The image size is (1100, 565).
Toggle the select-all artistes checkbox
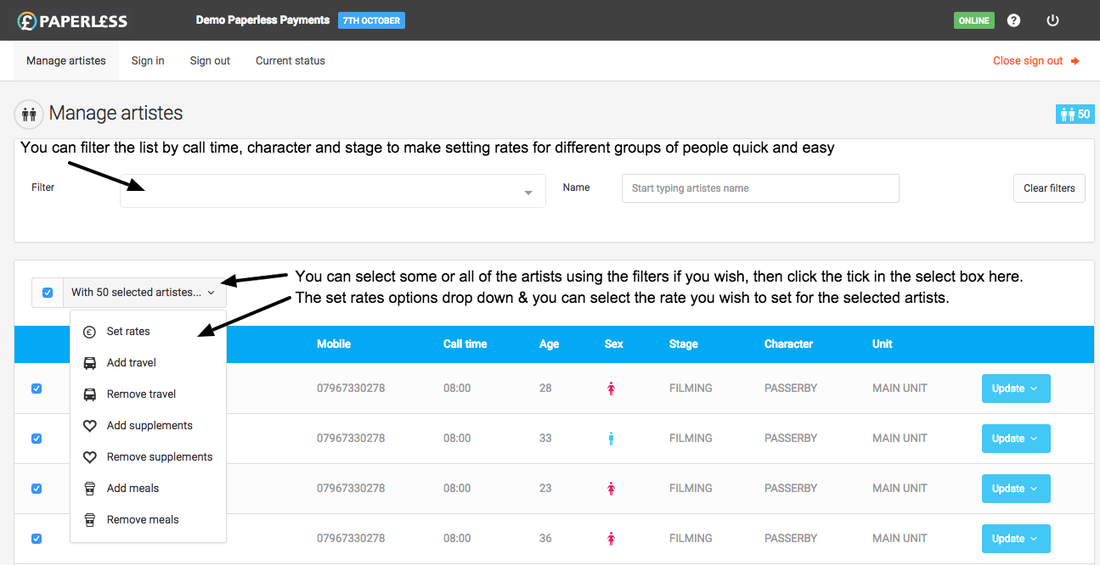pos(47,293)
